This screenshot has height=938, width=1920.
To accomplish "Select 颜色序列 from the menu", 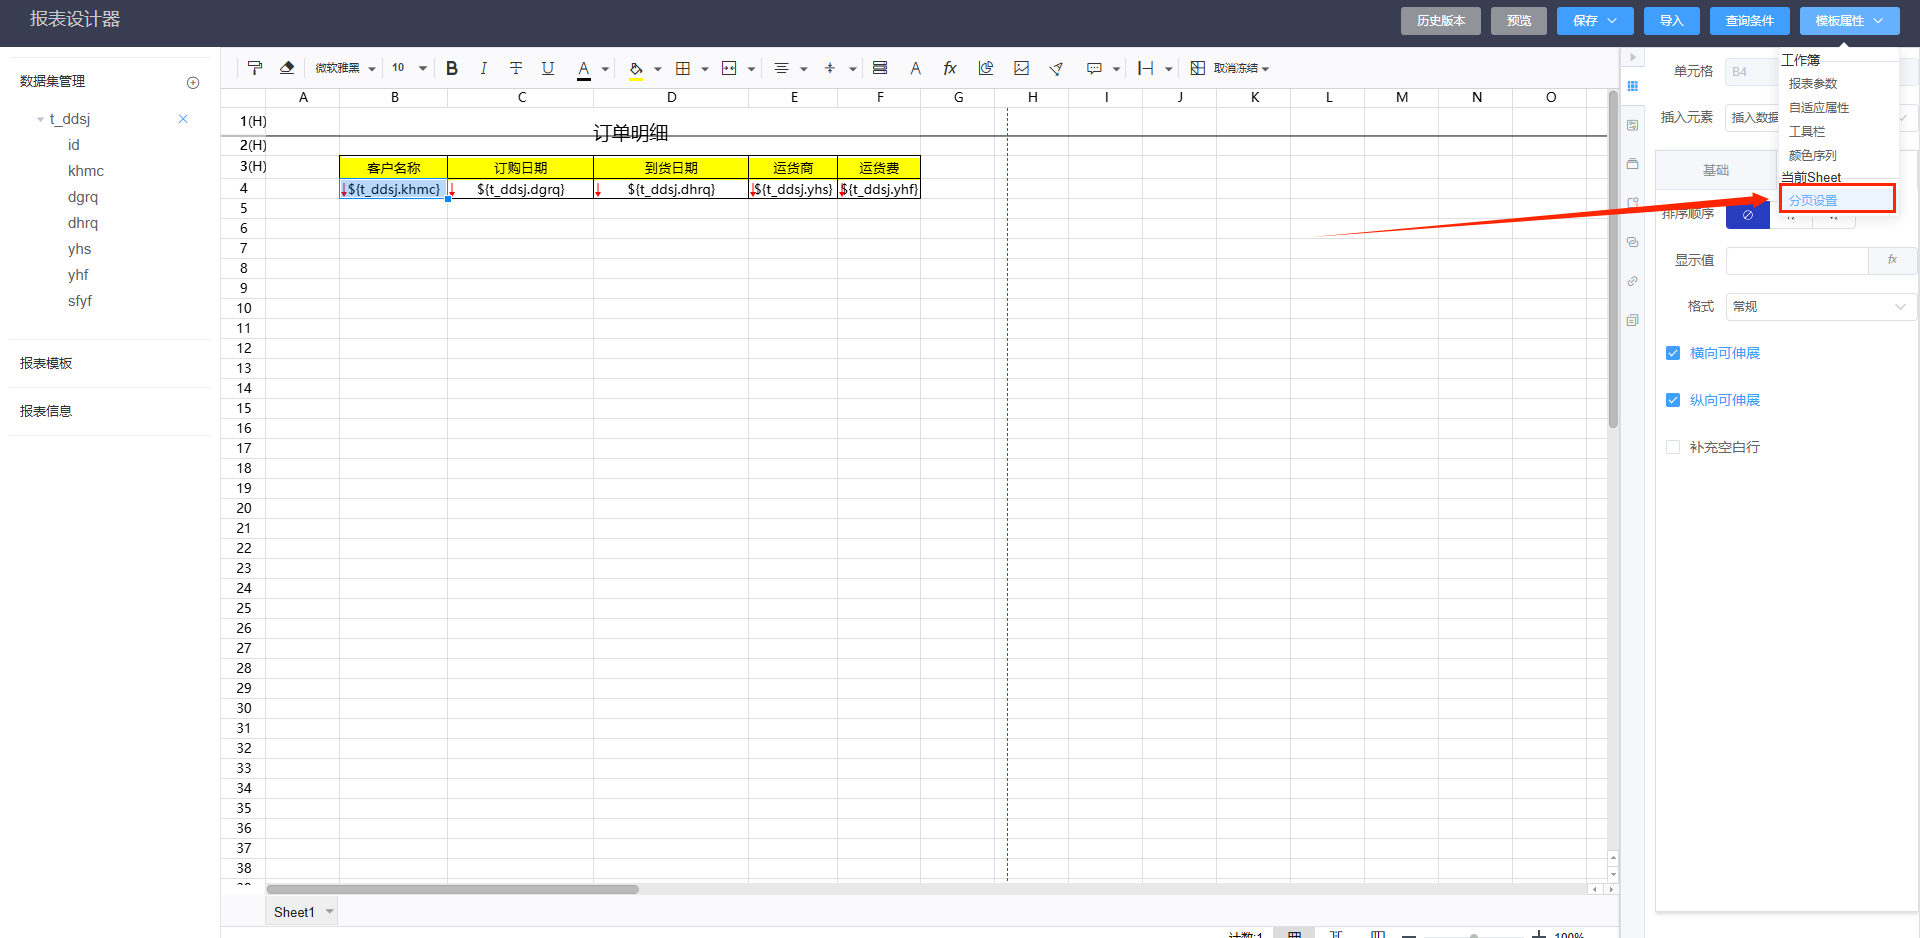I will click(1813, 156).
